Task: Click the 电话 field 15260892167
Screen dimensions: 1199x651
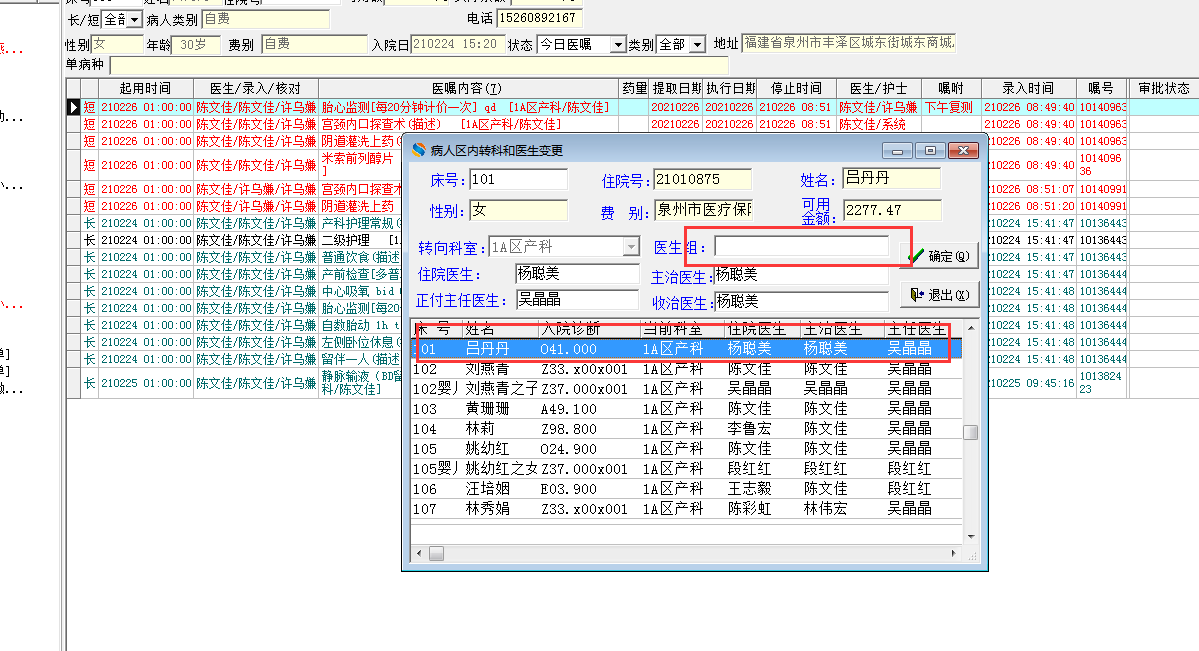Action: [x=539, y=18]
